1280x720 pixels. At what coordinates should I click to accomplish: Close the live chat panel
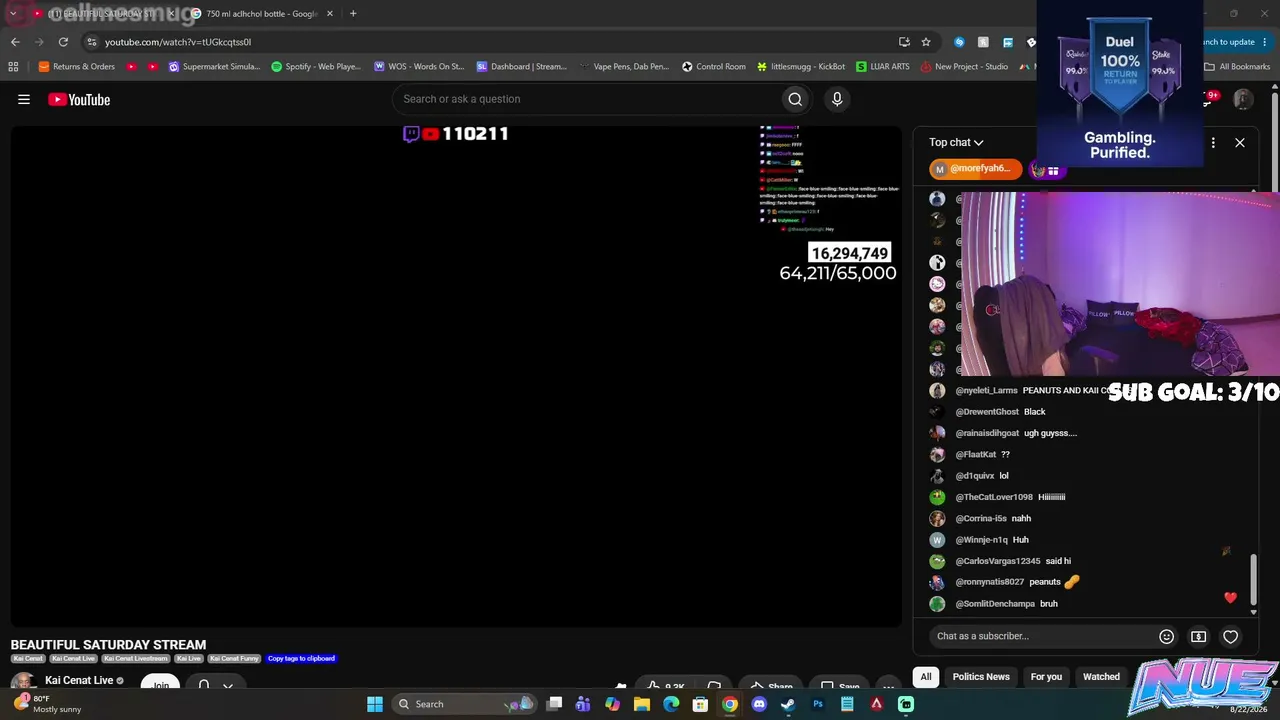1240,143
